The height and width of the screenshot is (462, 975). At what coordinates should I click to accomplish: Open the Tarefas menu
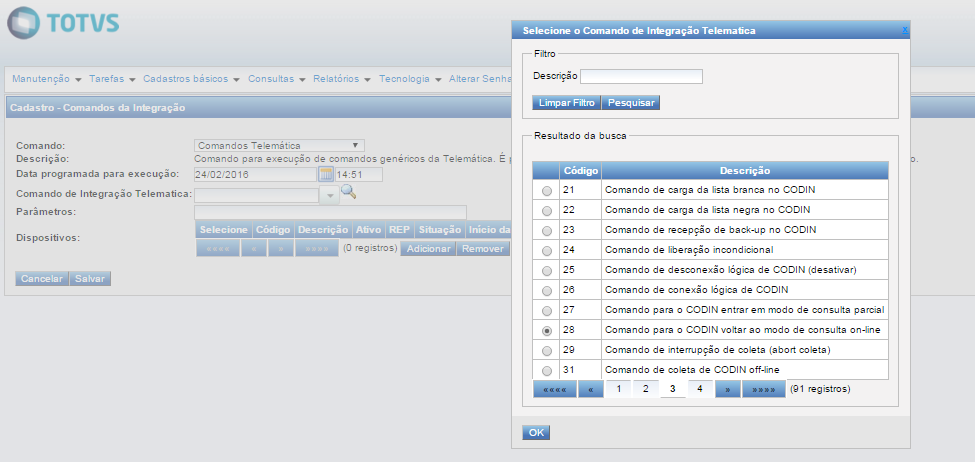coord(113,79)
